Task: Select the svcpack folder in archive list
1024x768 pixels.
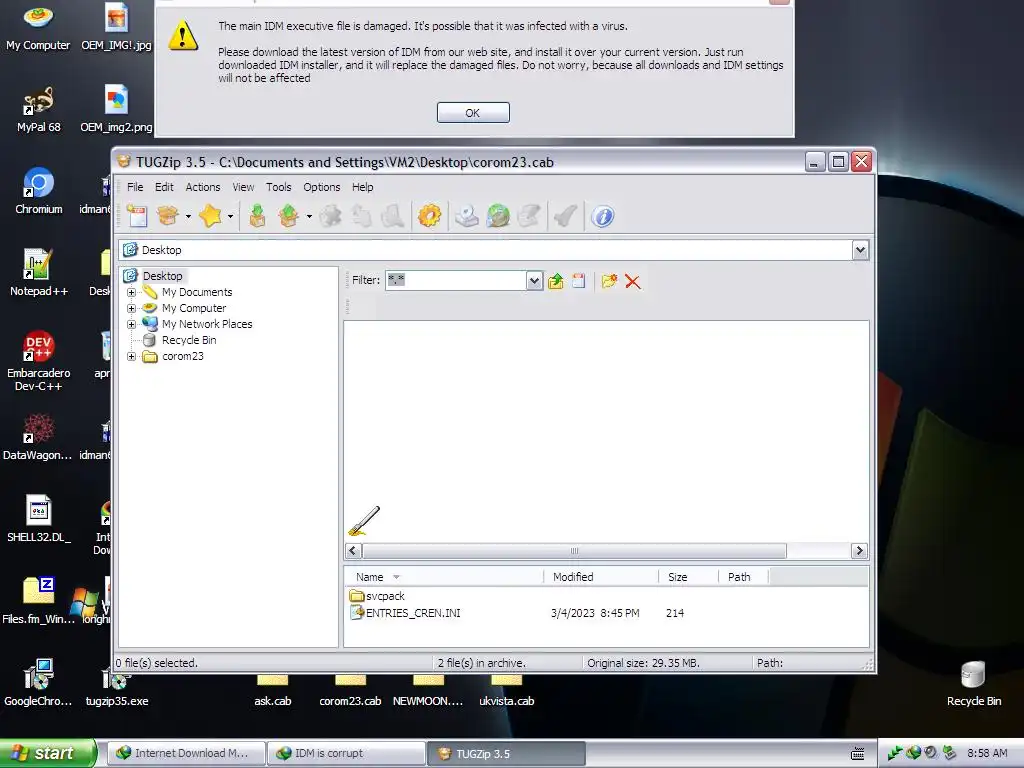Action: (377, 596)
